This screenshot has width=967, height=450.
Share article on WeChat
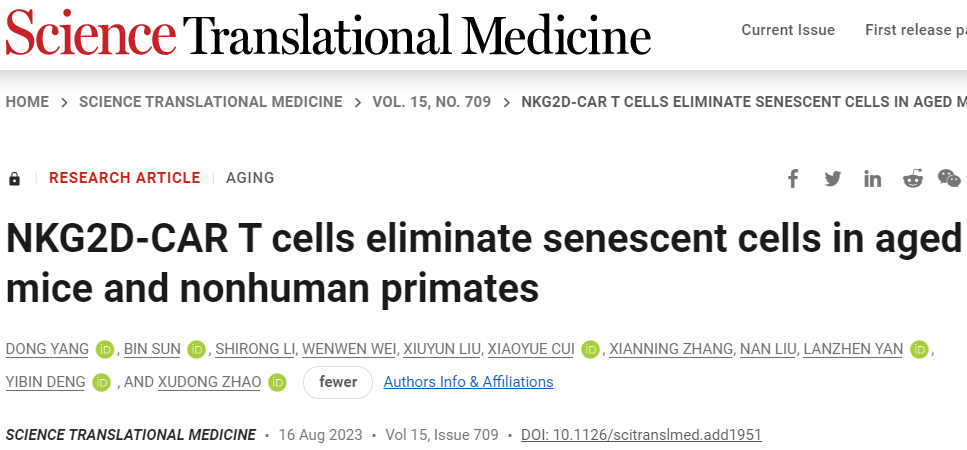pyautogui.click(x=949, y=179)
